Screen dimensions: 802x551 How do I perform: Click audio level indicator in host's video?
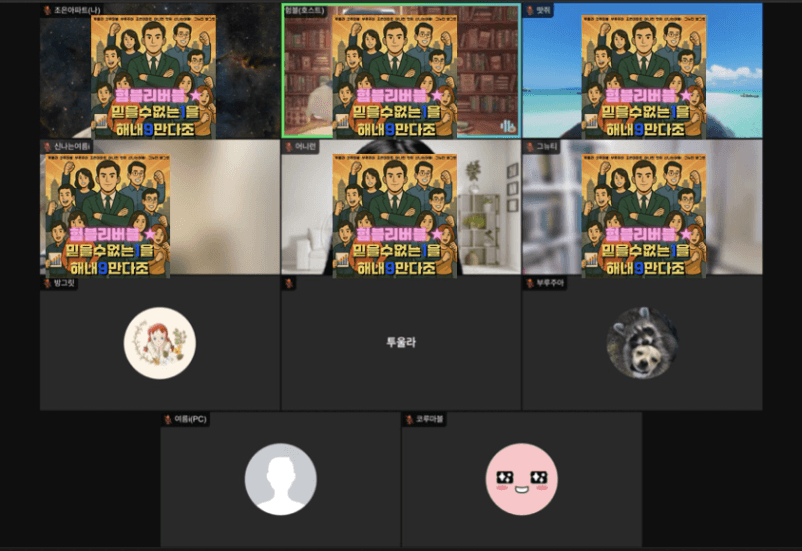(x=507, y=126)
